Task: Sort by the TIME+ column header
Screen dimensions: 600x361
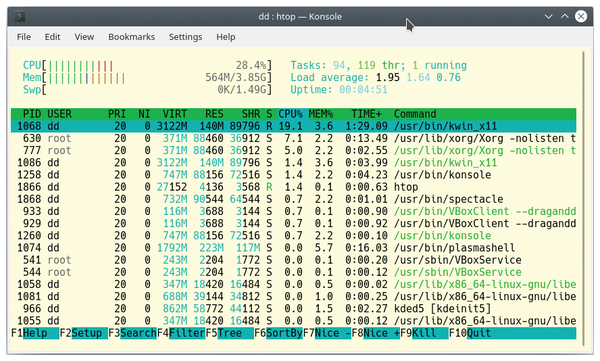Action: pos(366,114)
